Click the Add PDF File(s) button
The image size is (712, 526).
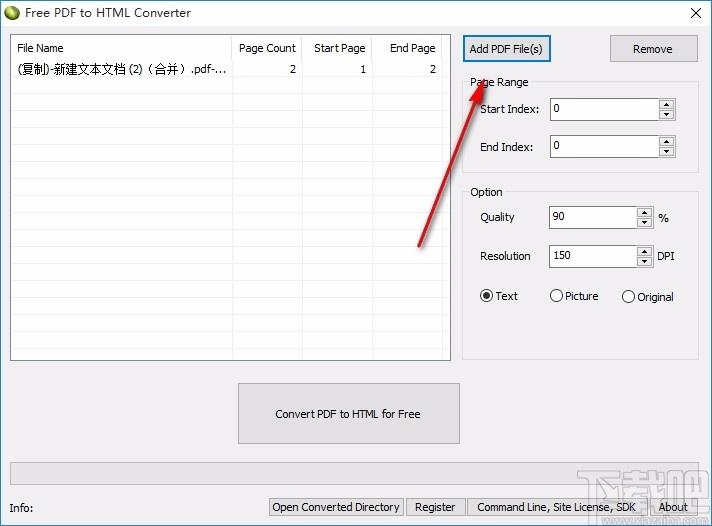(506, 49)
